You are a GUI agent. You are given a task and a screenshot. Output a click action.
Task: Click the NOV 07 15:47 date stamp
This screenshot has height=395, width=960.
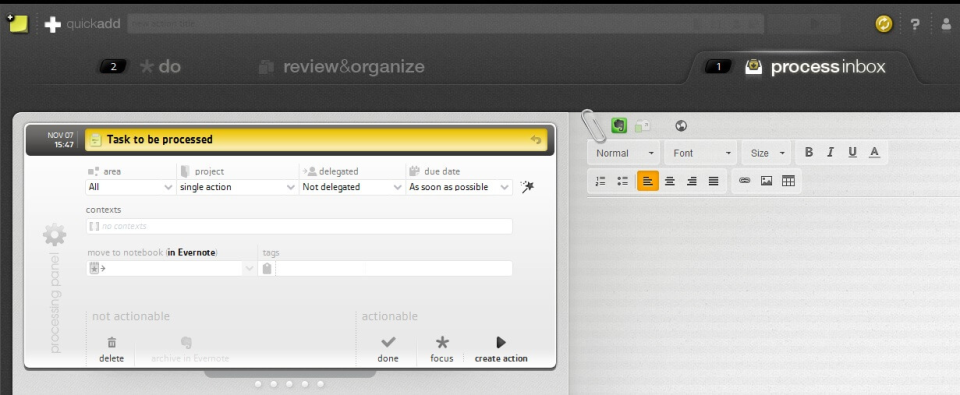[60, 140]
